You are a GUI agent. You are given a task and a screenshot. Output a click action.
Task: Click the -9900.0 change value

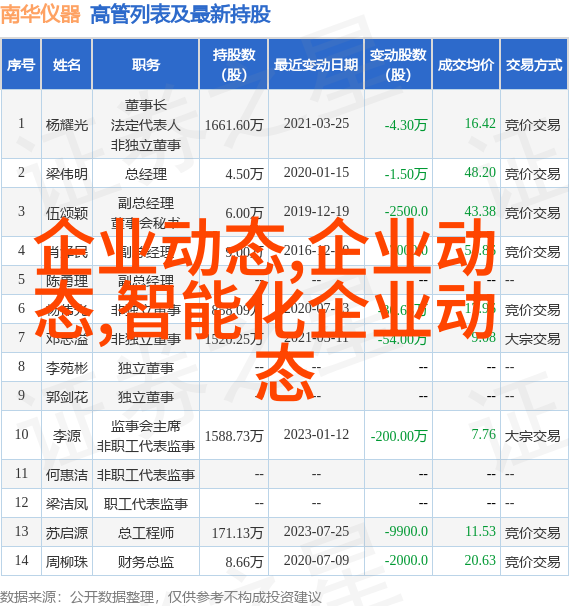[406, 531]
